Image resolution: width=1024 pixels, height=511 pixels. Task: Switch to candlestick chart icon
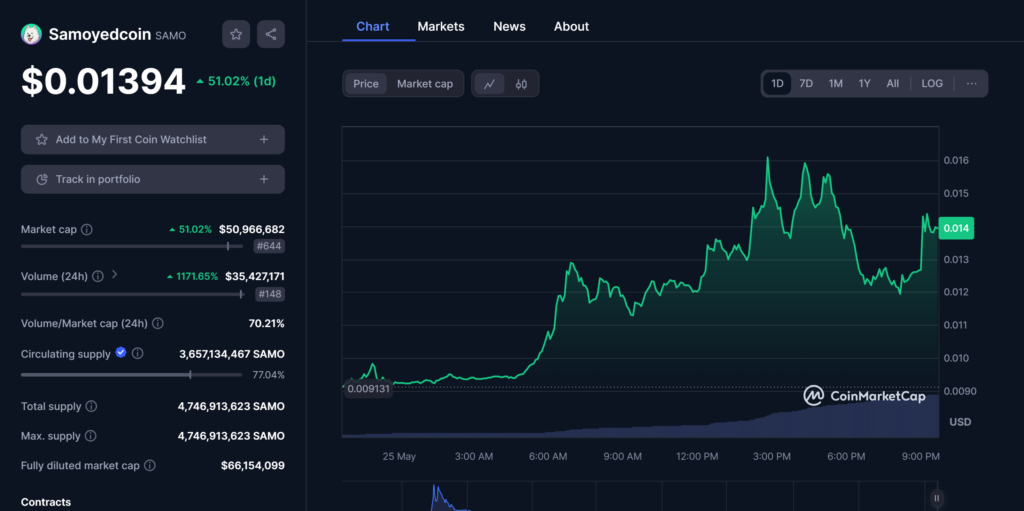click(x=521, y=84)
